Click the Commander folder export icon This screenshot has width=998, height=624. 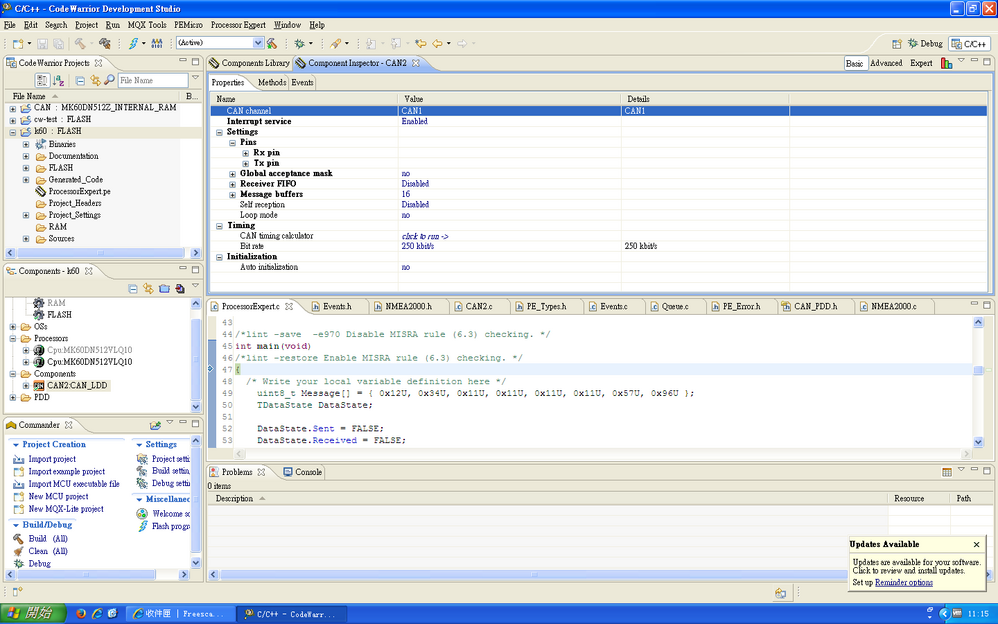155,425
